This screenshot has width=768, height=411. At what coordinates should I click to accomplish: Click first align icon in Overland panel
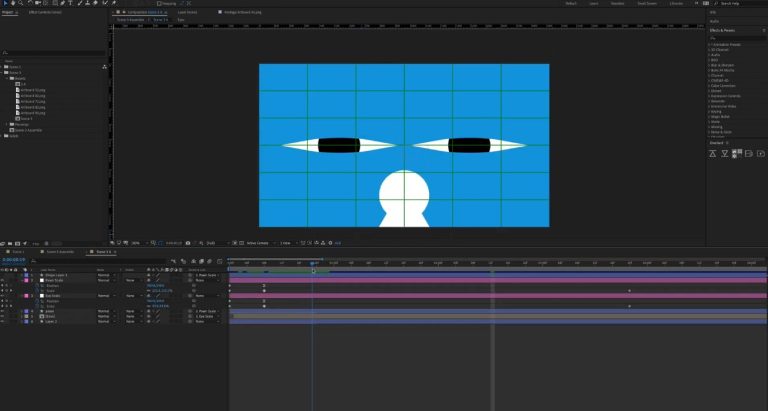coord(713,154)
